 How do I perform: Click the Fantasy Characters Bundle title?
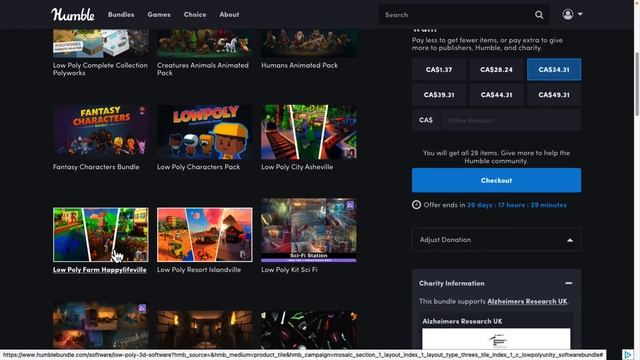point(96,167)
